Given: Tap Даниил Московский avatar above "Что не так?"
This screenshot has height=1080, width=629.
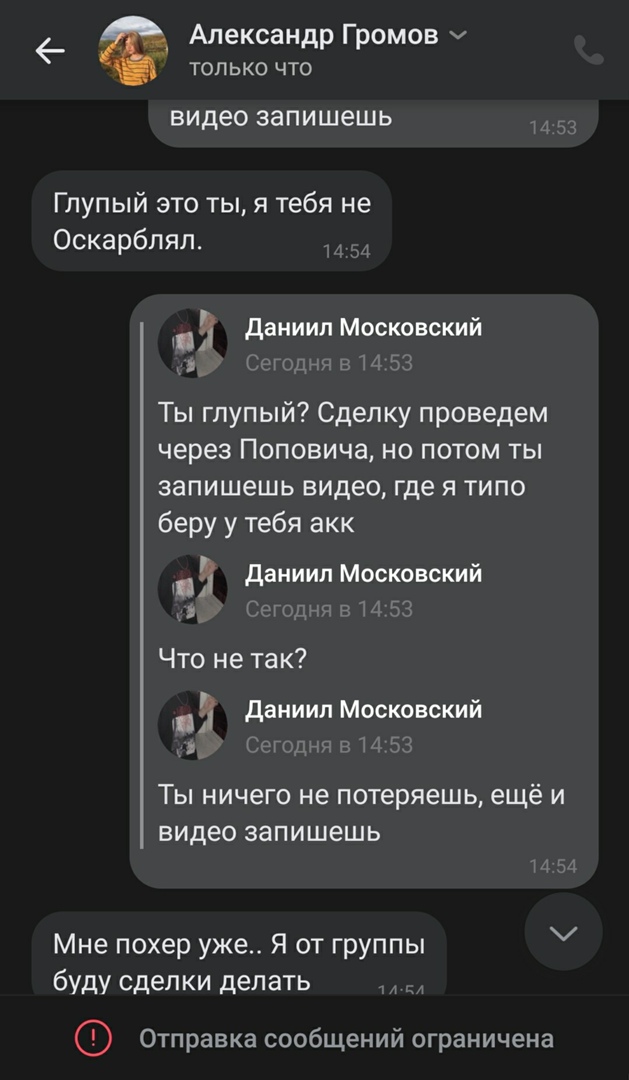Looking at the screenshot, I should (193, 590).
